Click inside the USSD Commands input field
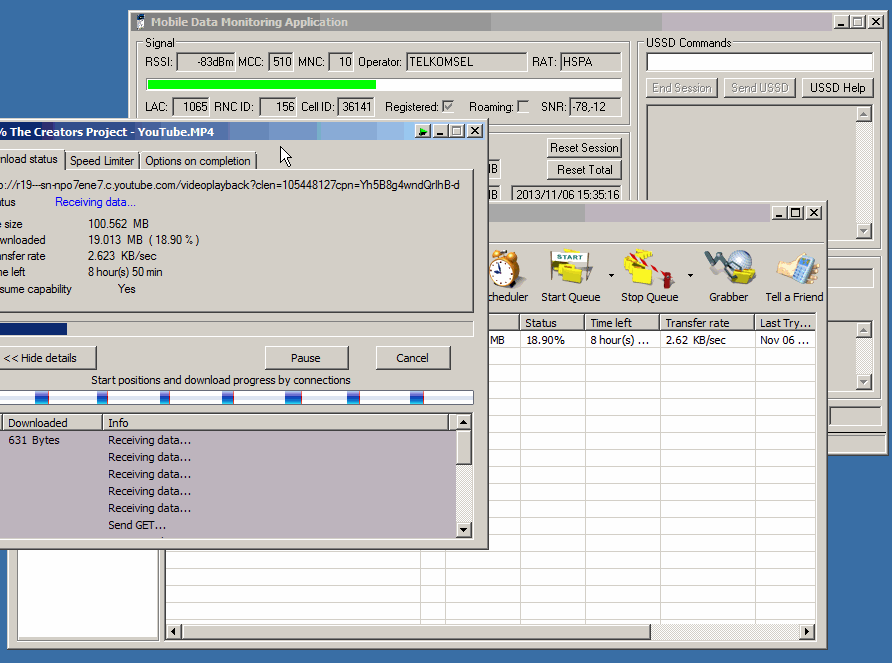 tap(760, 62)
